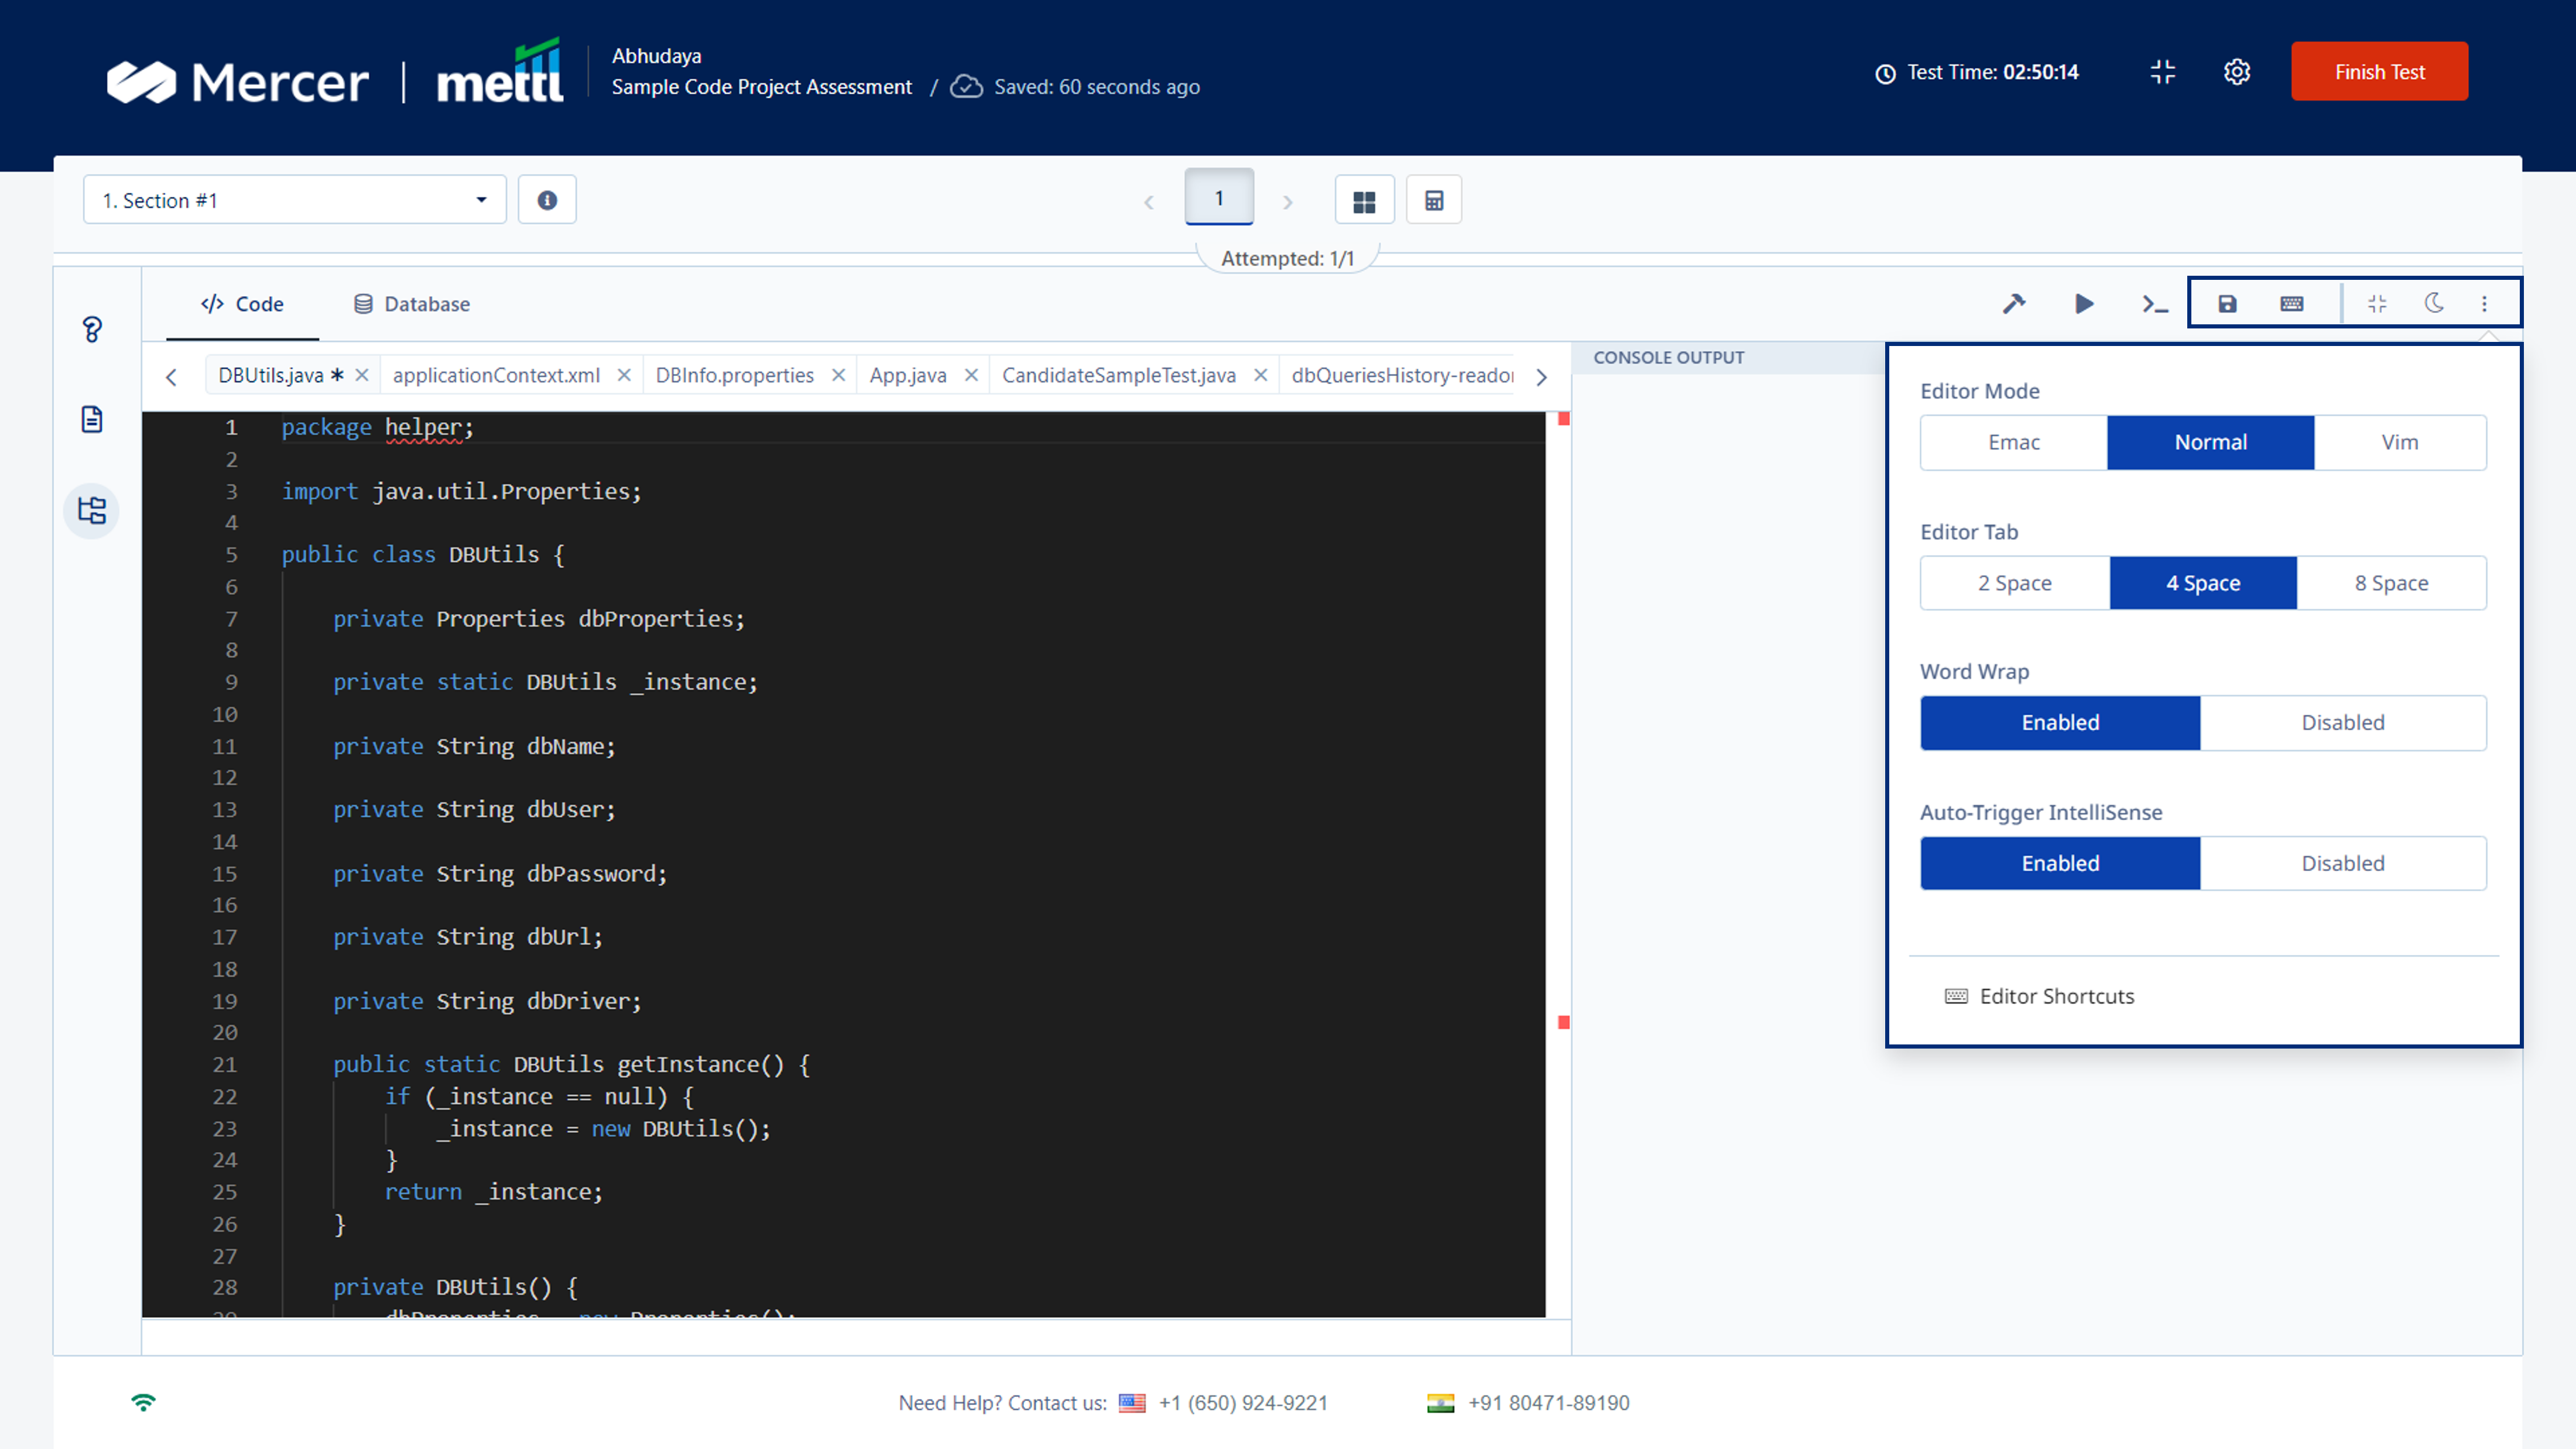The height and width of the screenshot is (1449, 2576).
Task: Close the DBUtils.java tab
Action: click(362, 375)
